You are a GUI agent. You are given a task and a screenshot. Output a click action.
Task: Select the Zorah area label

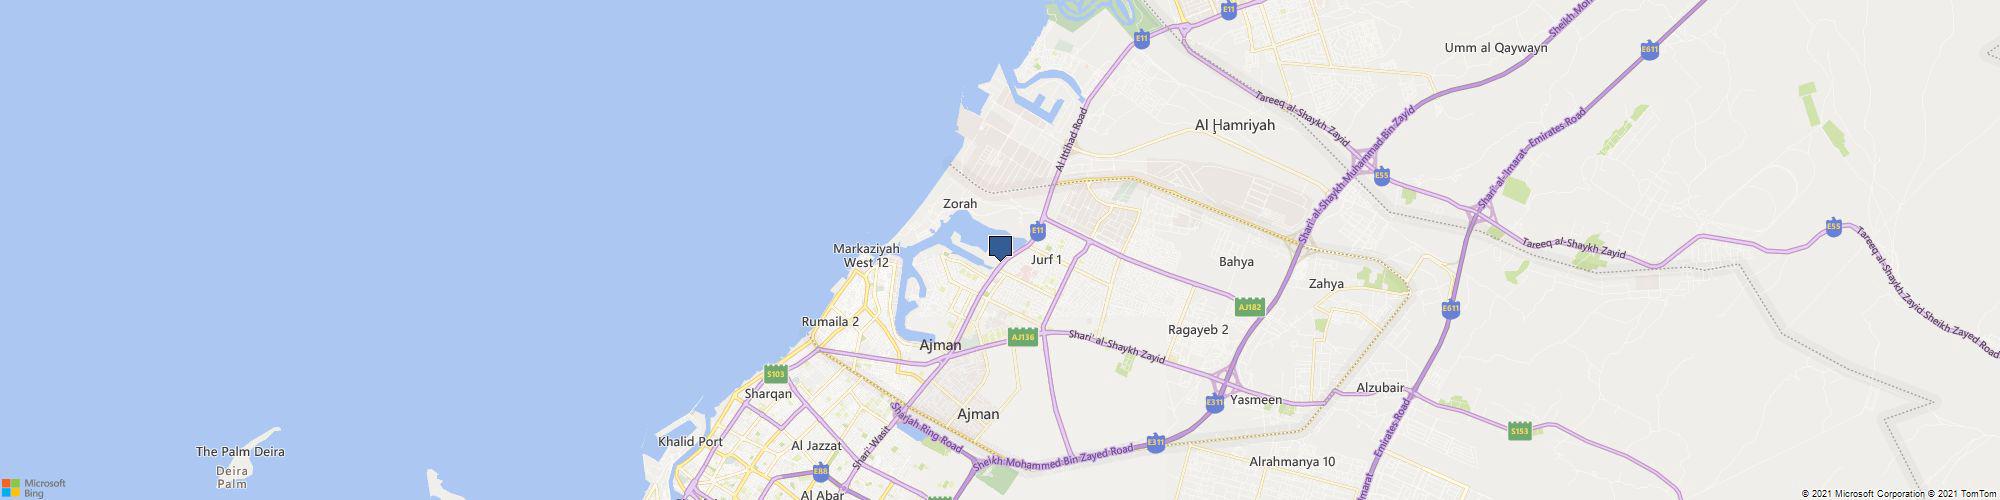(960, 203)
